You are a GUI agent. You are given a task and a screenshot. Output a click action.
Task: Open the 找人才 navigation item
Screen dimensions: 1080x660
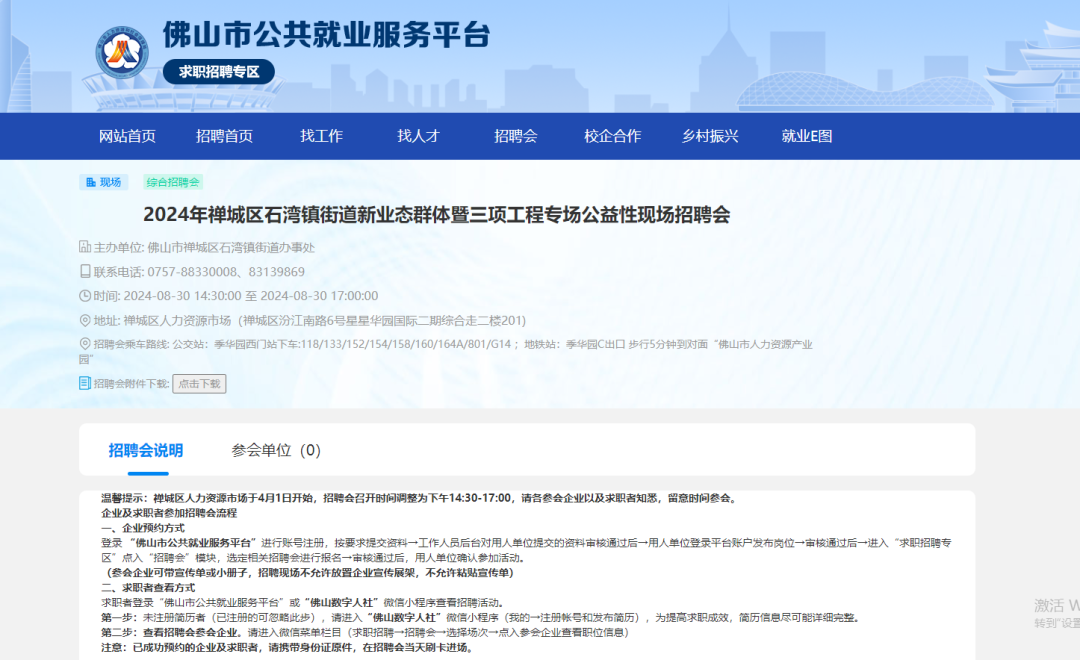click(418, 136)
